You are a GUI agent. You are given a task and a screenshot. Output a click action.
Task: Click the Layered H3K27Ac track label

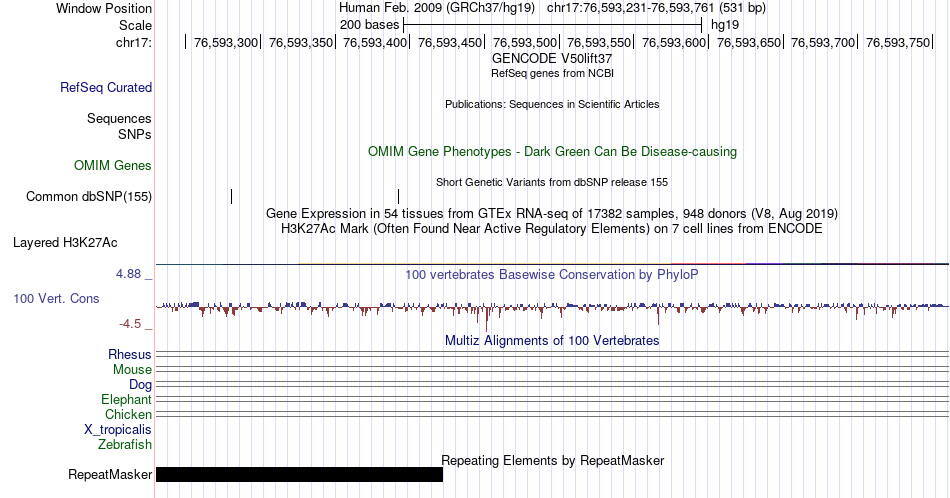coord(65,242)
